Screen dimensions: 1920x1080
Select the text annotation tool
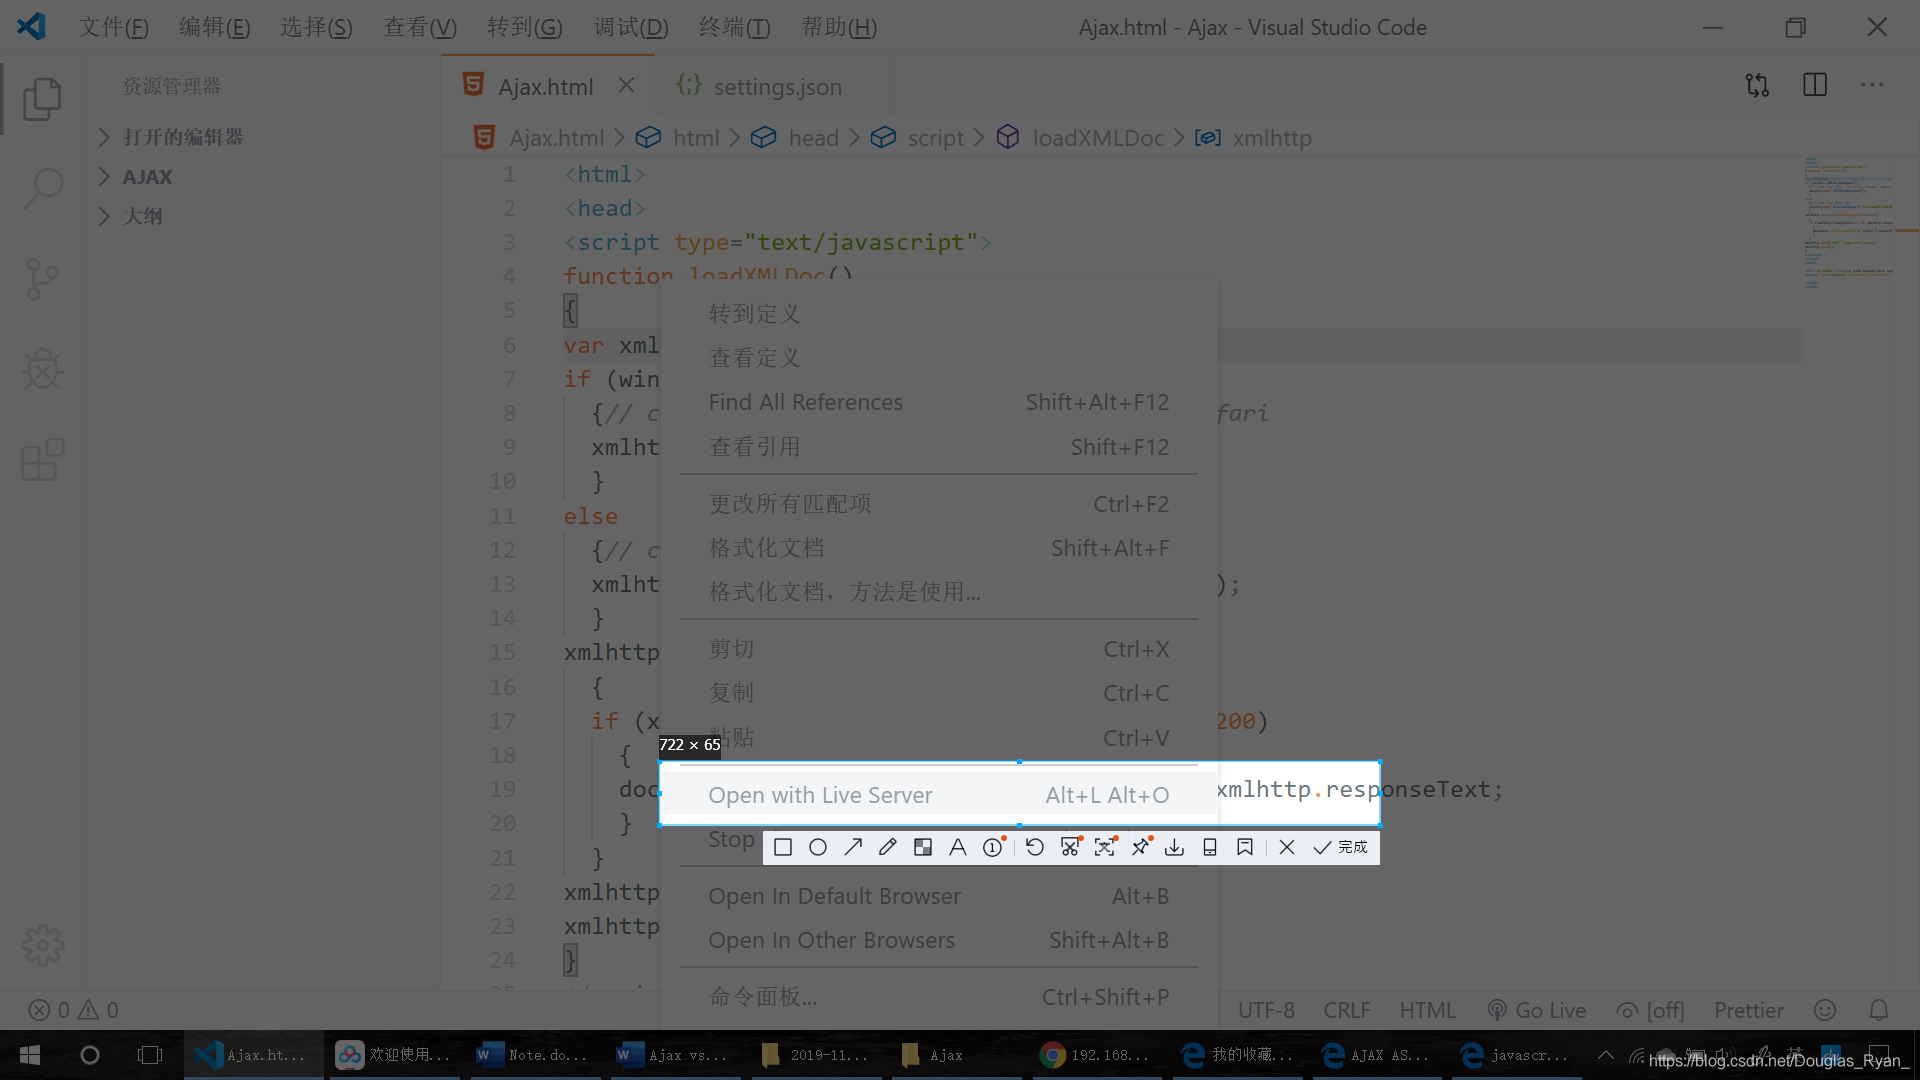(x=957, y=848)
